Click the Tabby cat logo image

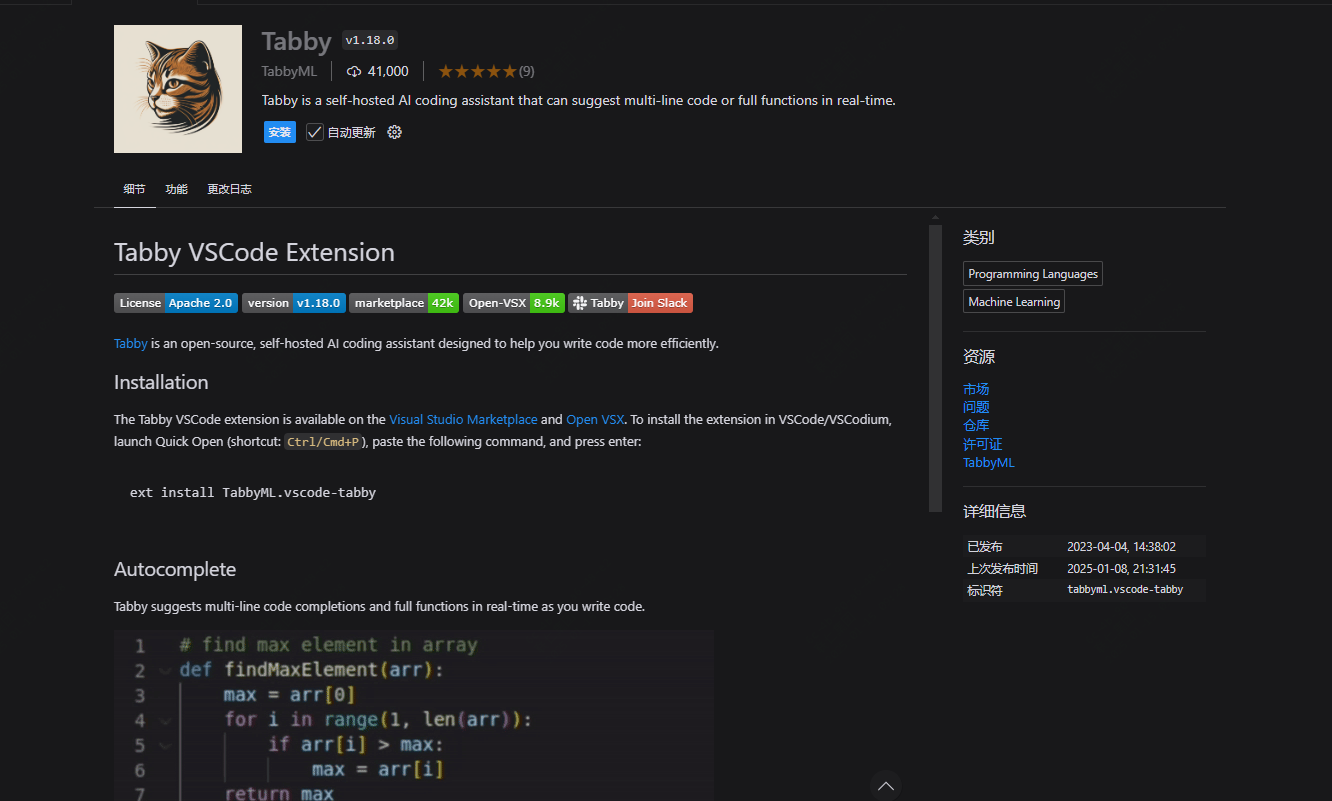(178, 89)
